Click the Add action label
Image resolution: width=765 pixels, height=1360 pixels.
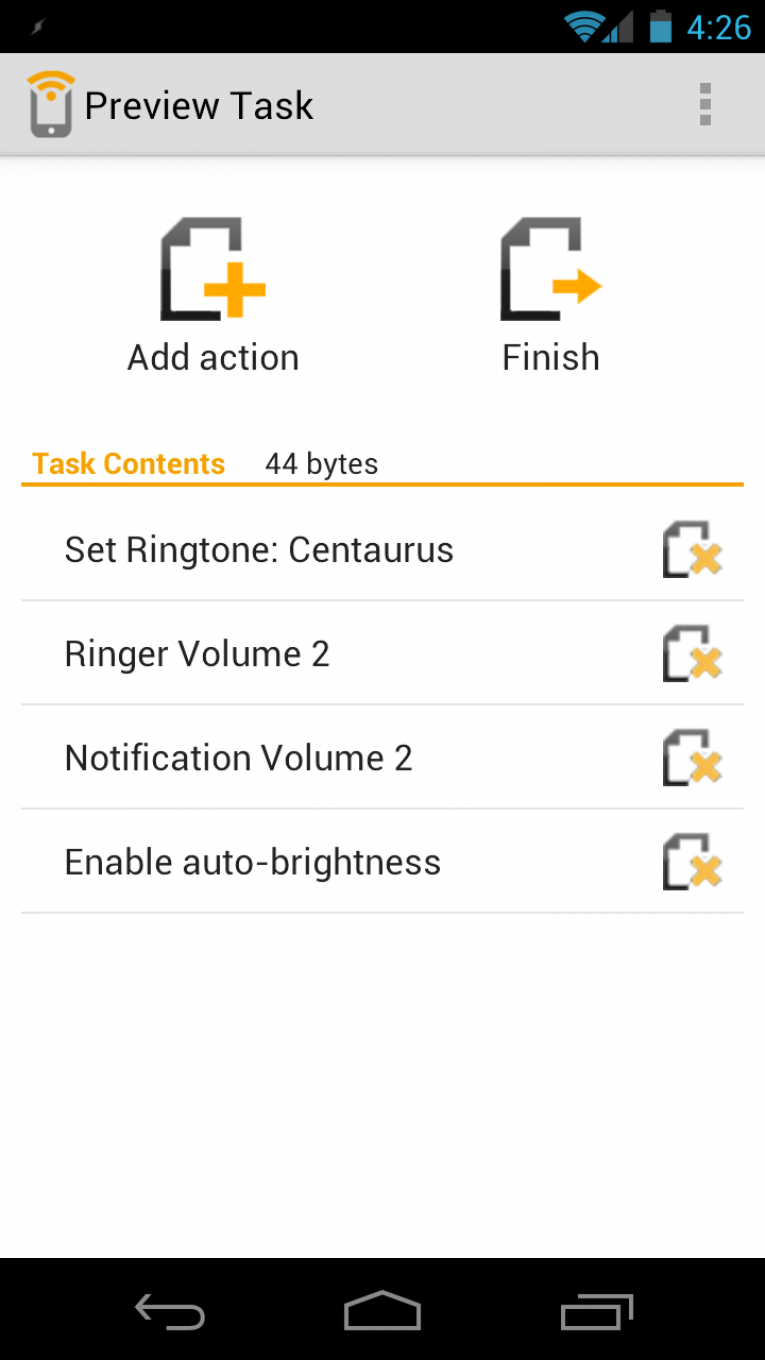tap(213, 357)
